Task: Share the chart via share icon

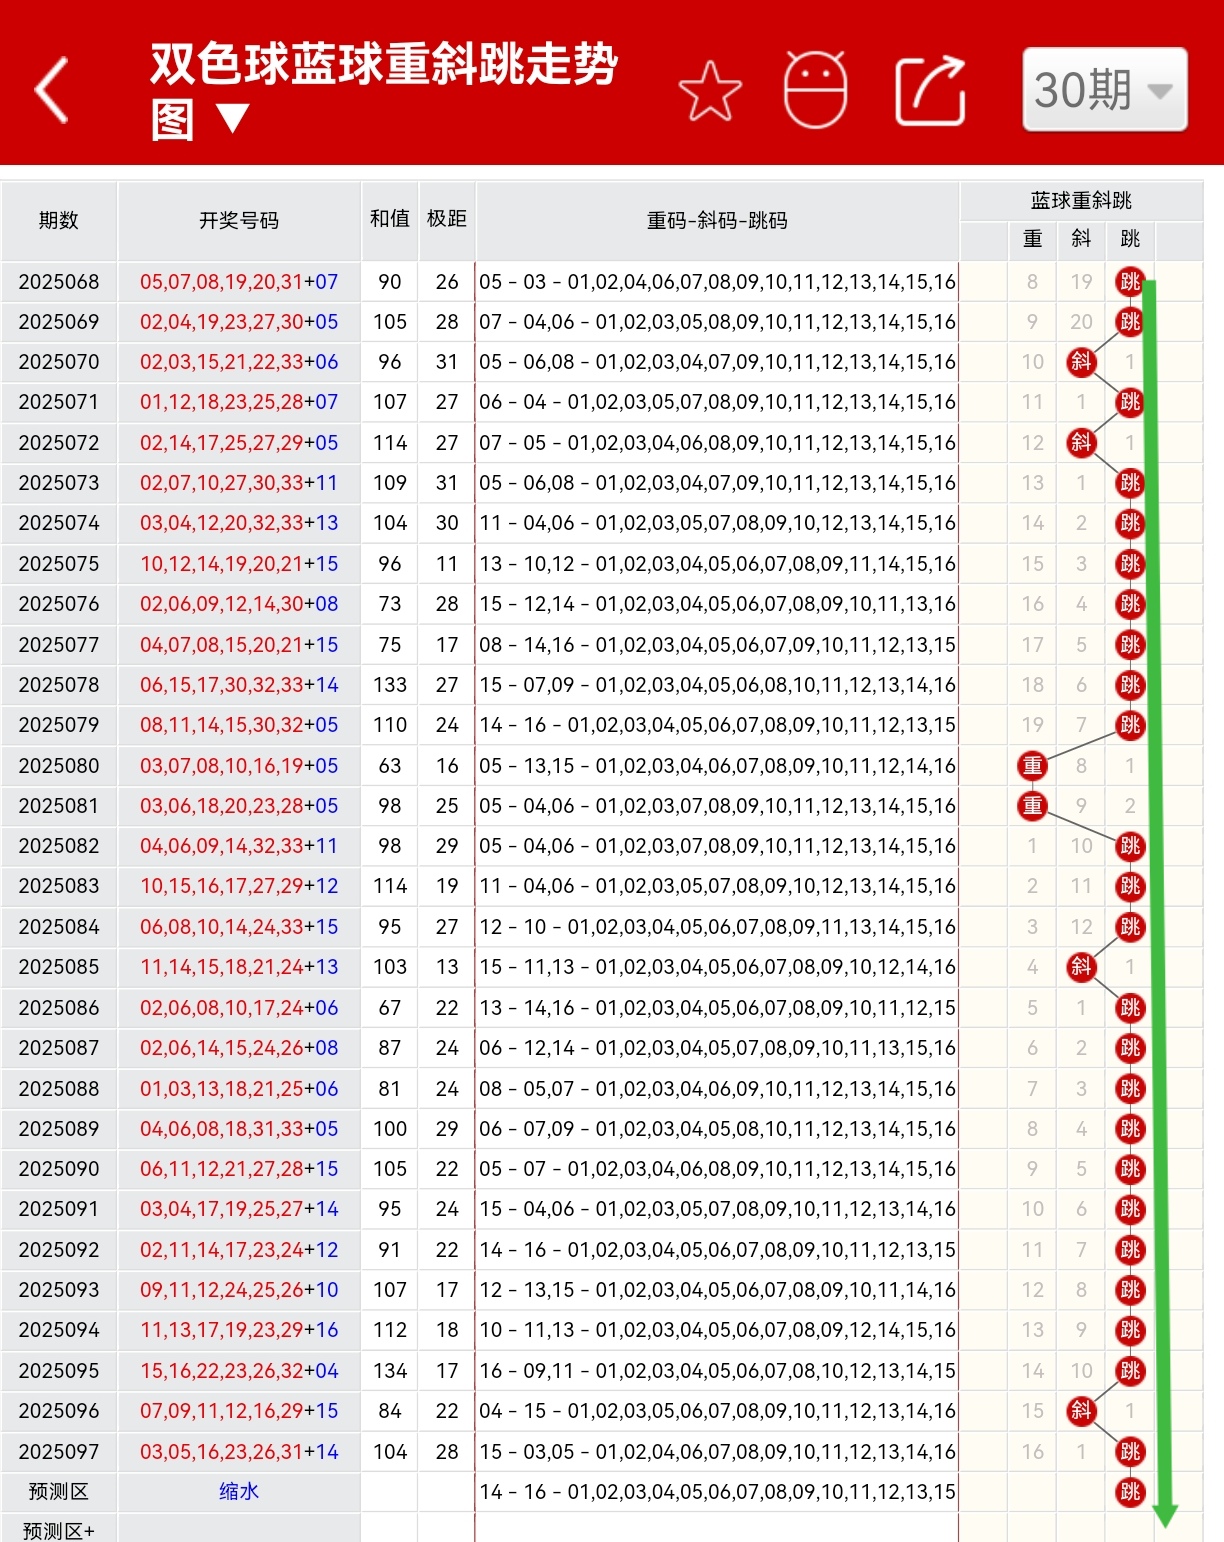Action: pos(930,90)
